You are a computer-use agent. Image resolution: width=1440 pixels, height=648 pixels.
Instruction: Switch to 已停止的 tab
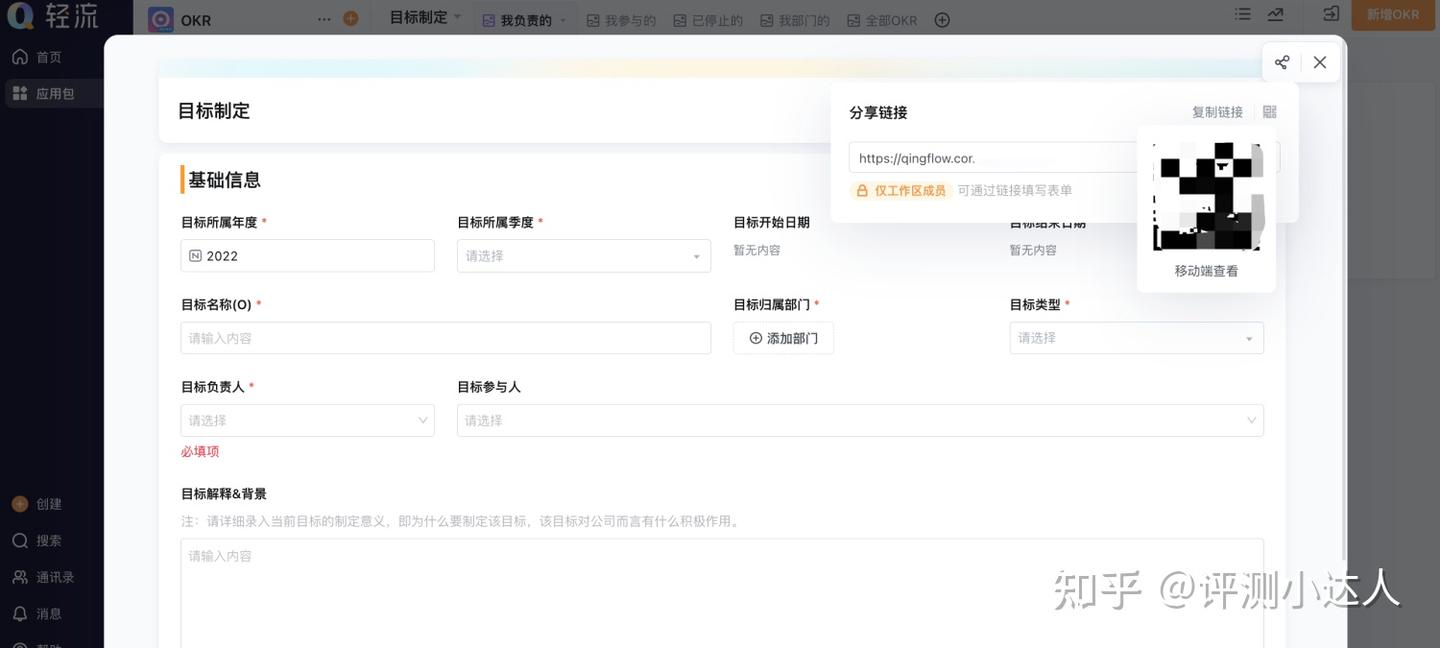click(x=708, y=20)
